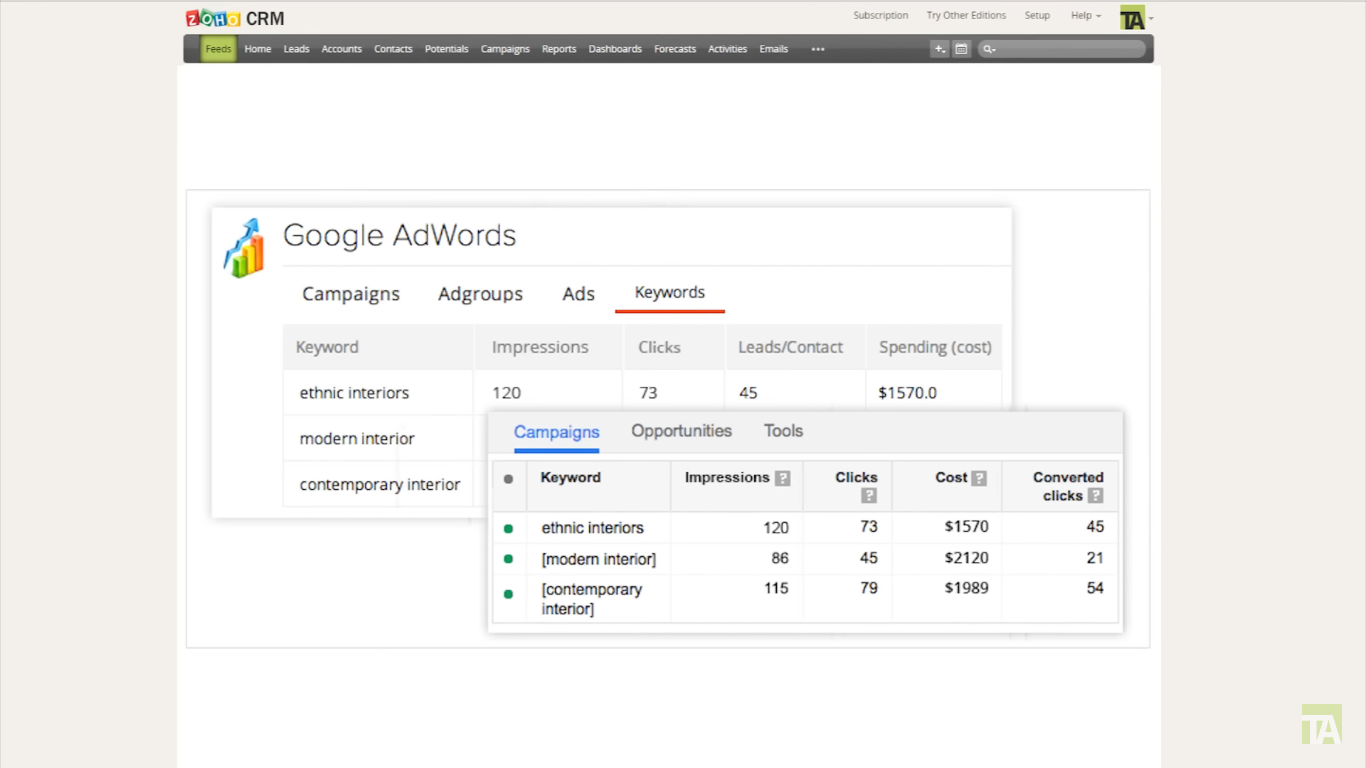Click 'ethnic interiors' in Zoho AdWords table

(x=354, y=393)
